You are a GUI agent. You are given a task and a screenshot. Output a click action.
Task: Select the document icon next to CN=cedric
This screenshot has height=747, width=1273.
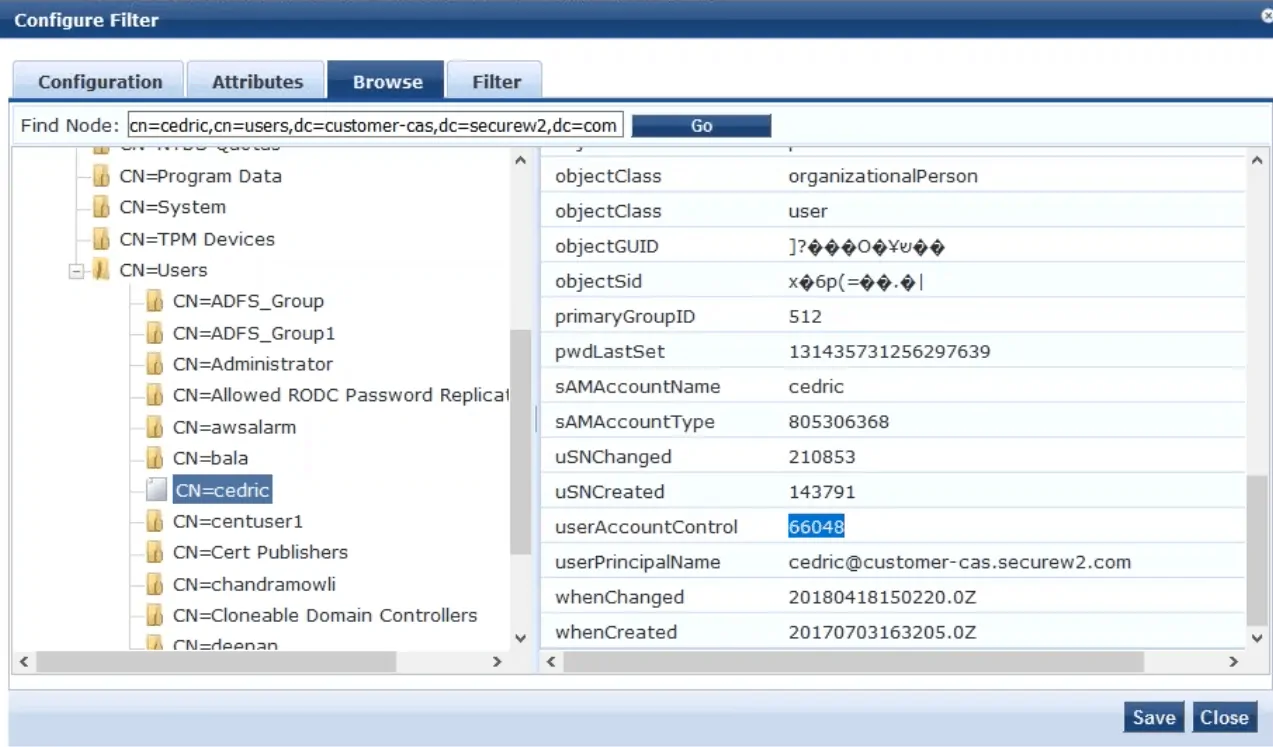(156, 490)
